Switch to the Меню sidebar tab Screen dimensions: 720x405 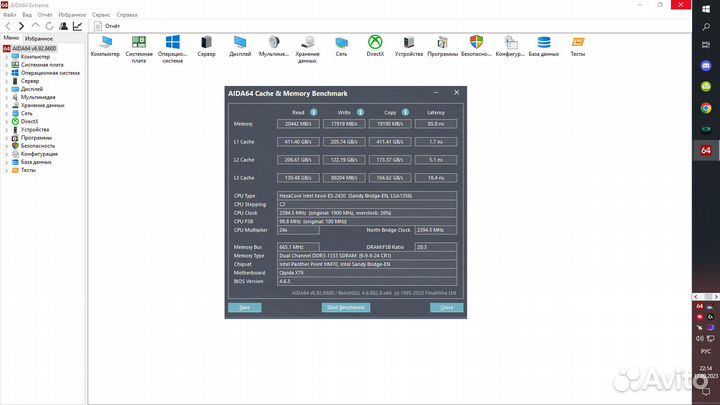click(11, 38)
